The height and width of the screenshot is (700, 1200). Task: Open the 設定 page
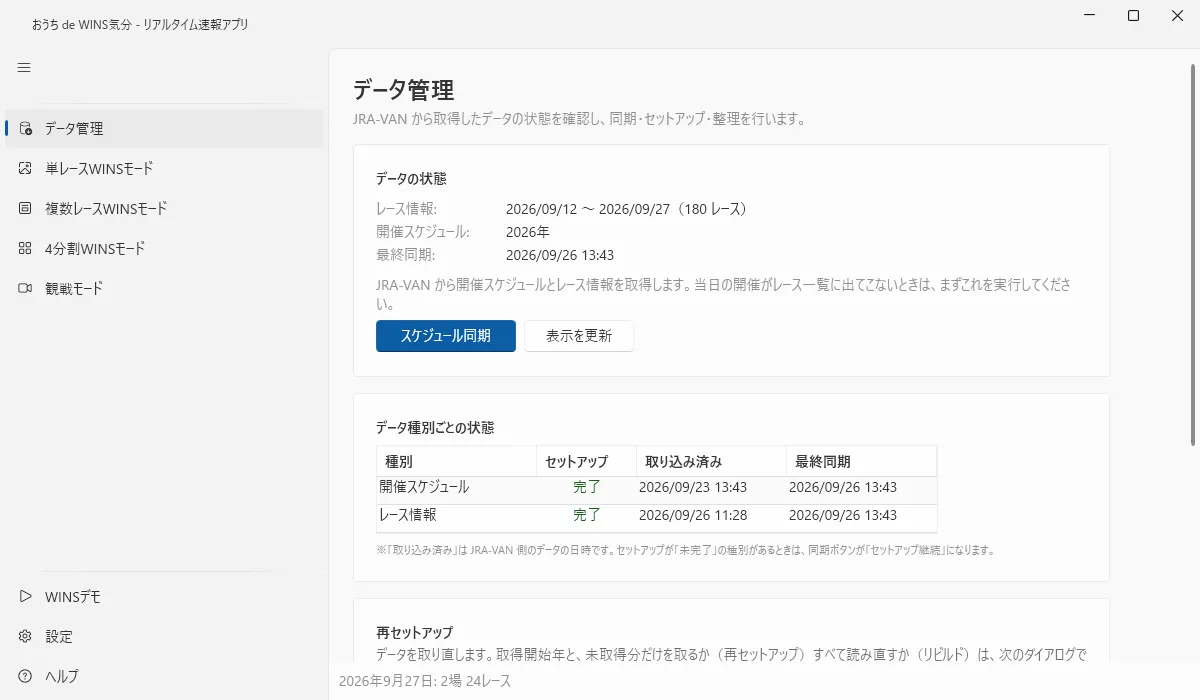(x=164, y=637)
